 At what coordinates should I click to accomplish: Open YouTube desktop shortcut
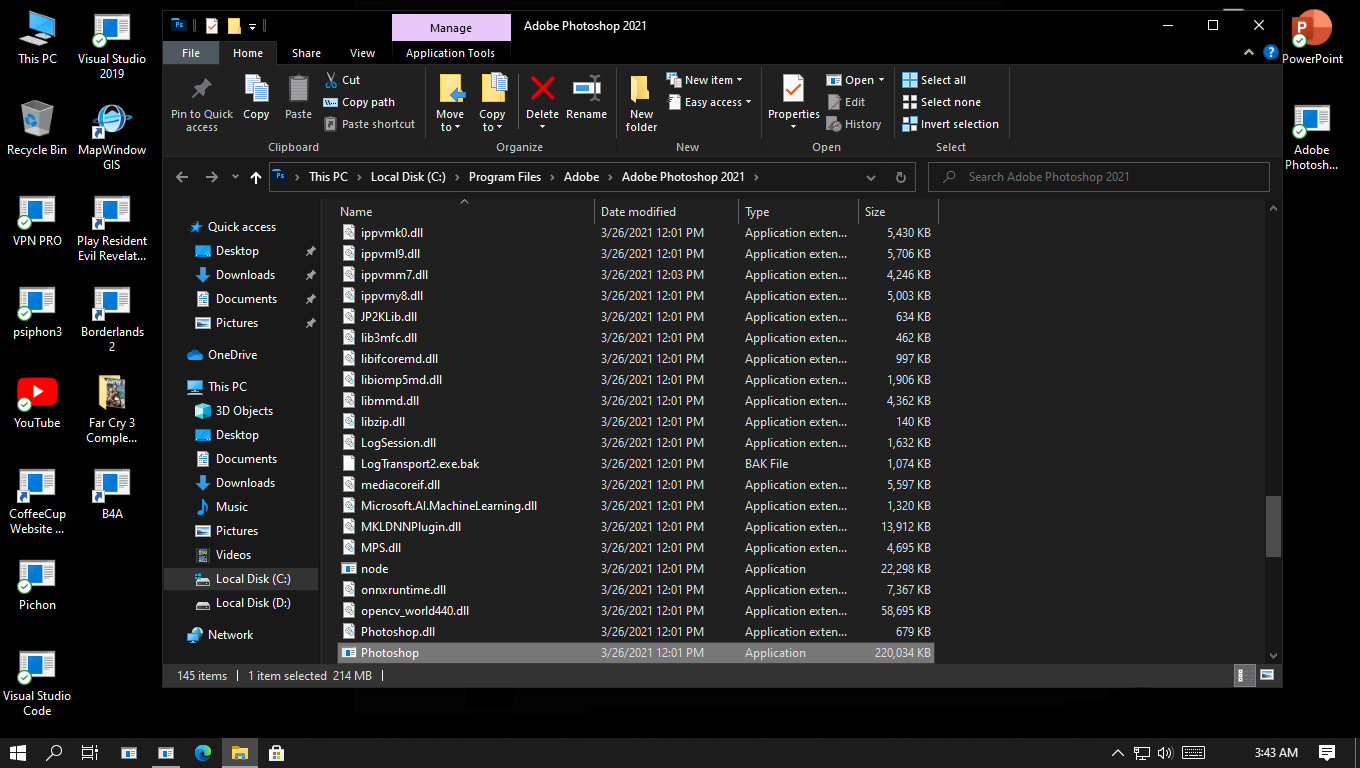(37, 402)
